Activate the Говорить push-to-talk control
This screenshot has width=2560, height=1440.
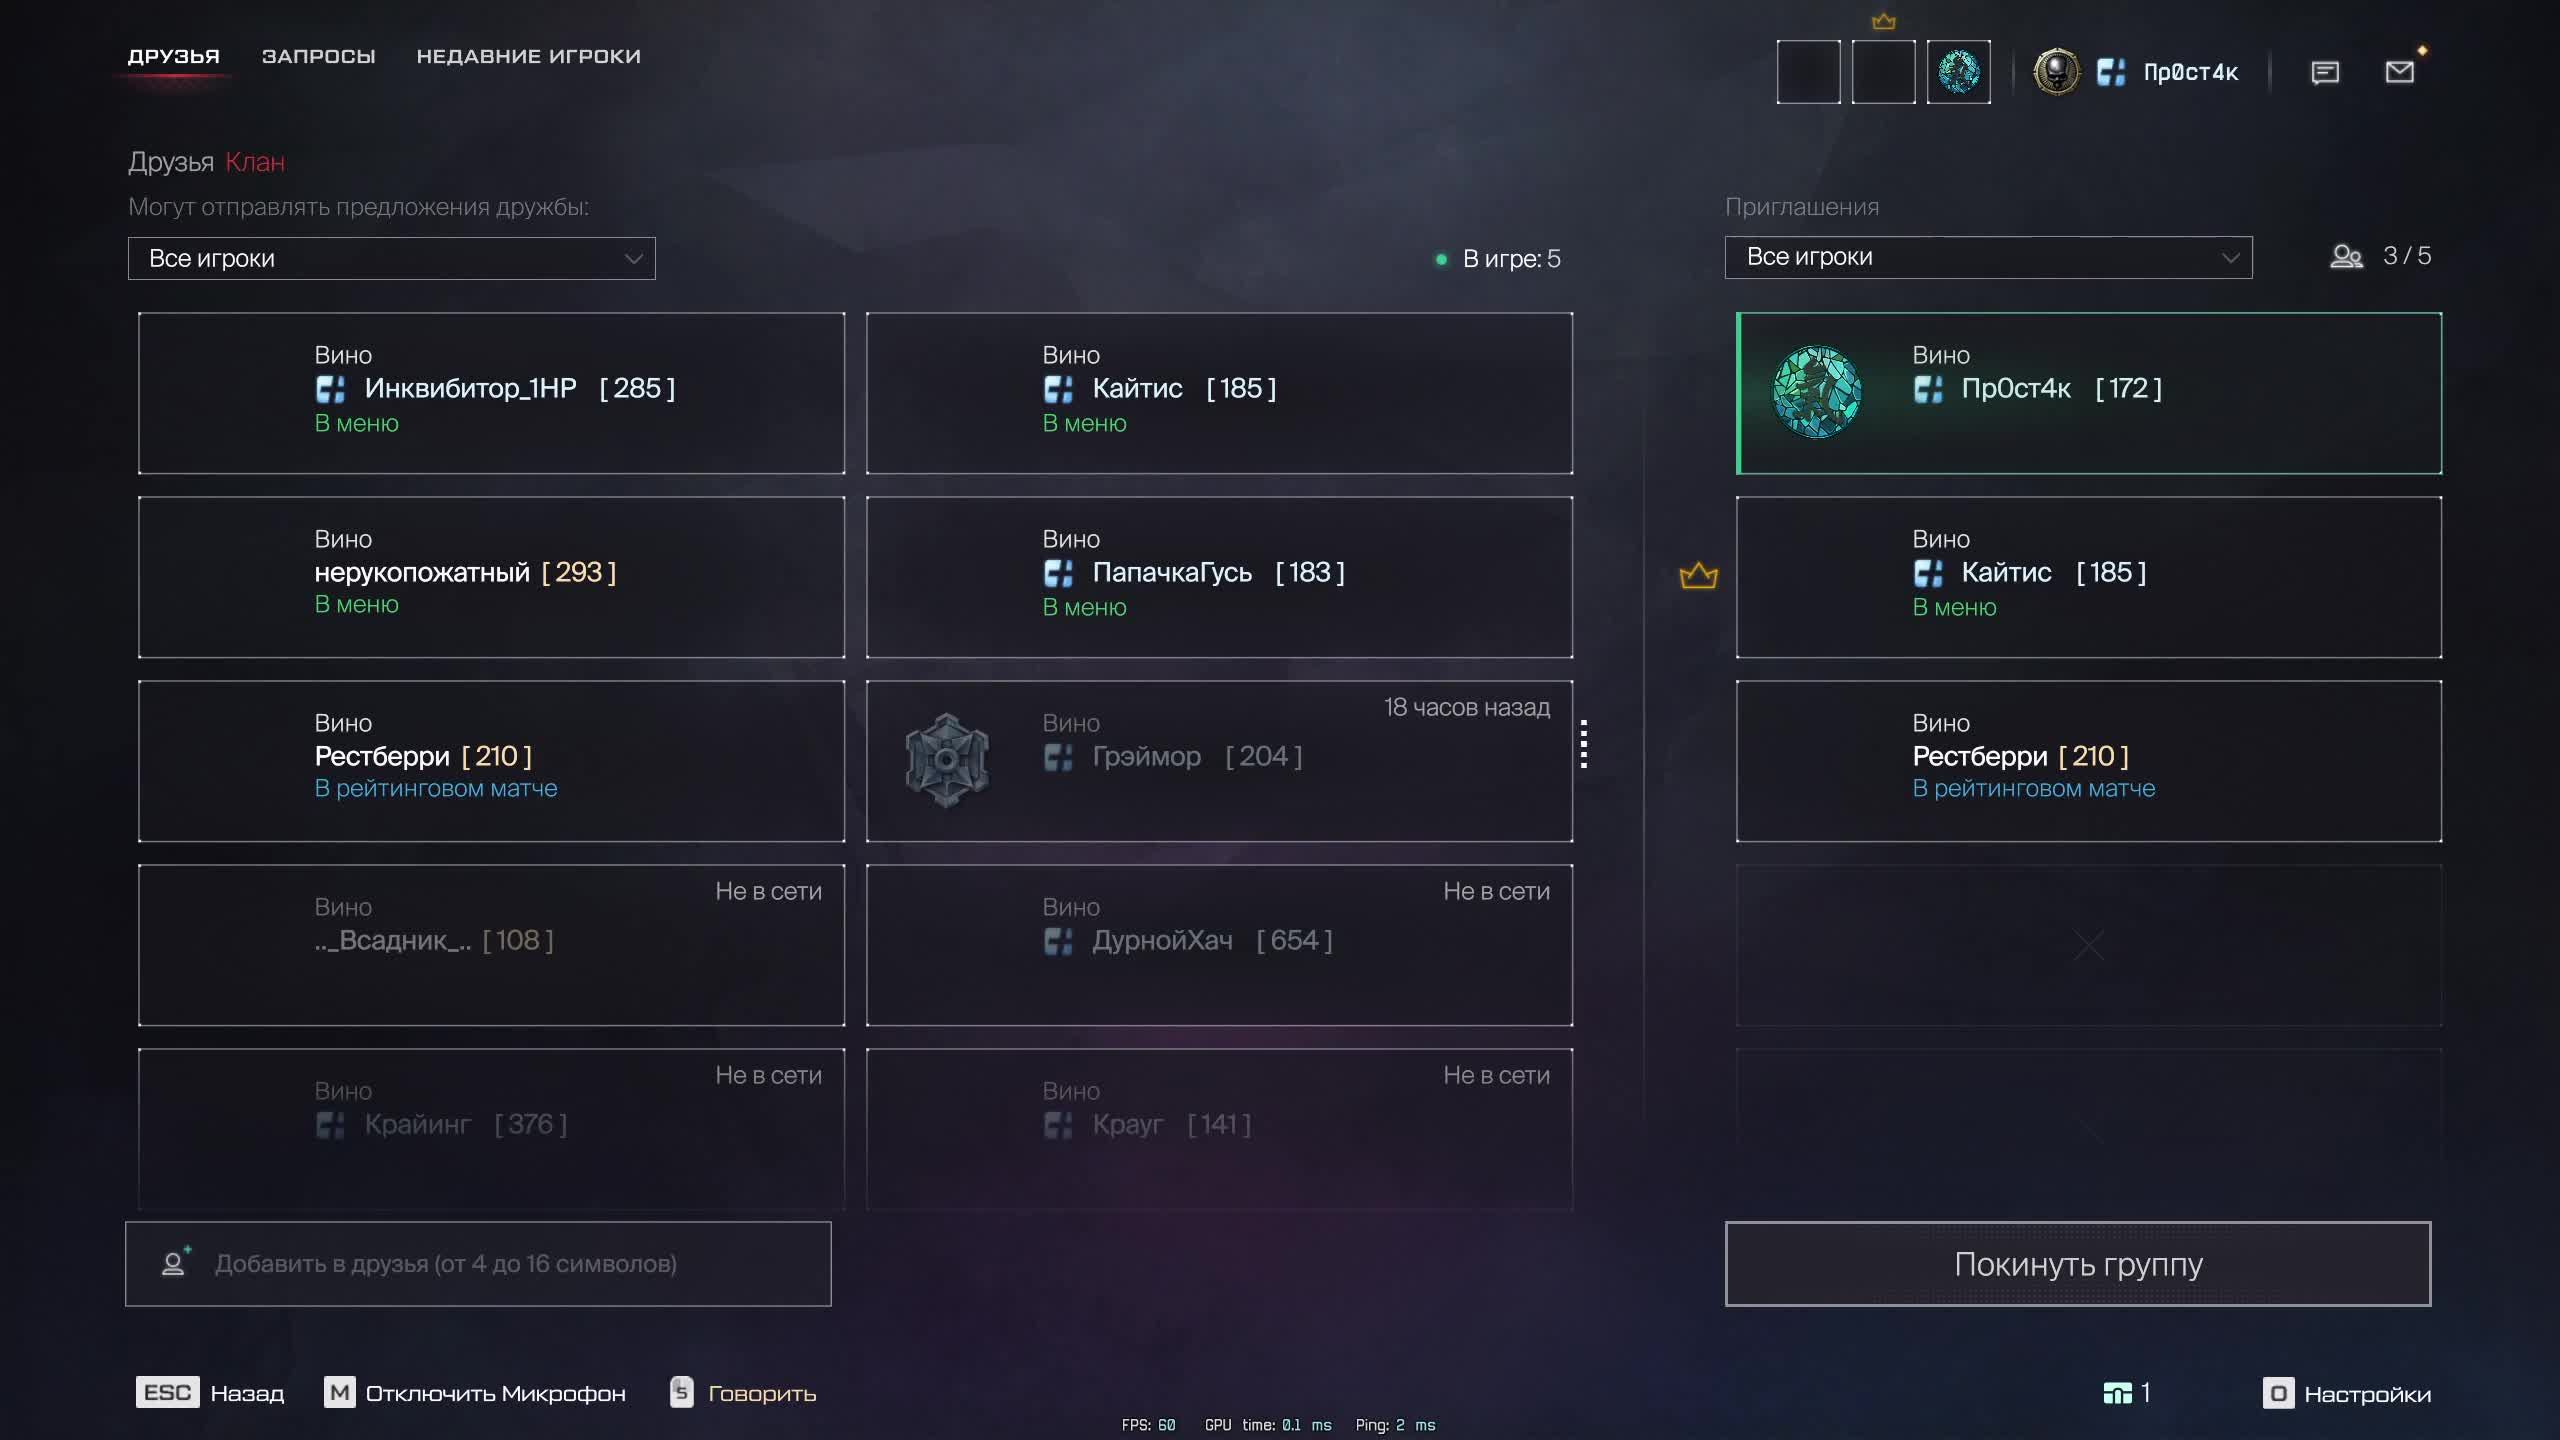743,1393
